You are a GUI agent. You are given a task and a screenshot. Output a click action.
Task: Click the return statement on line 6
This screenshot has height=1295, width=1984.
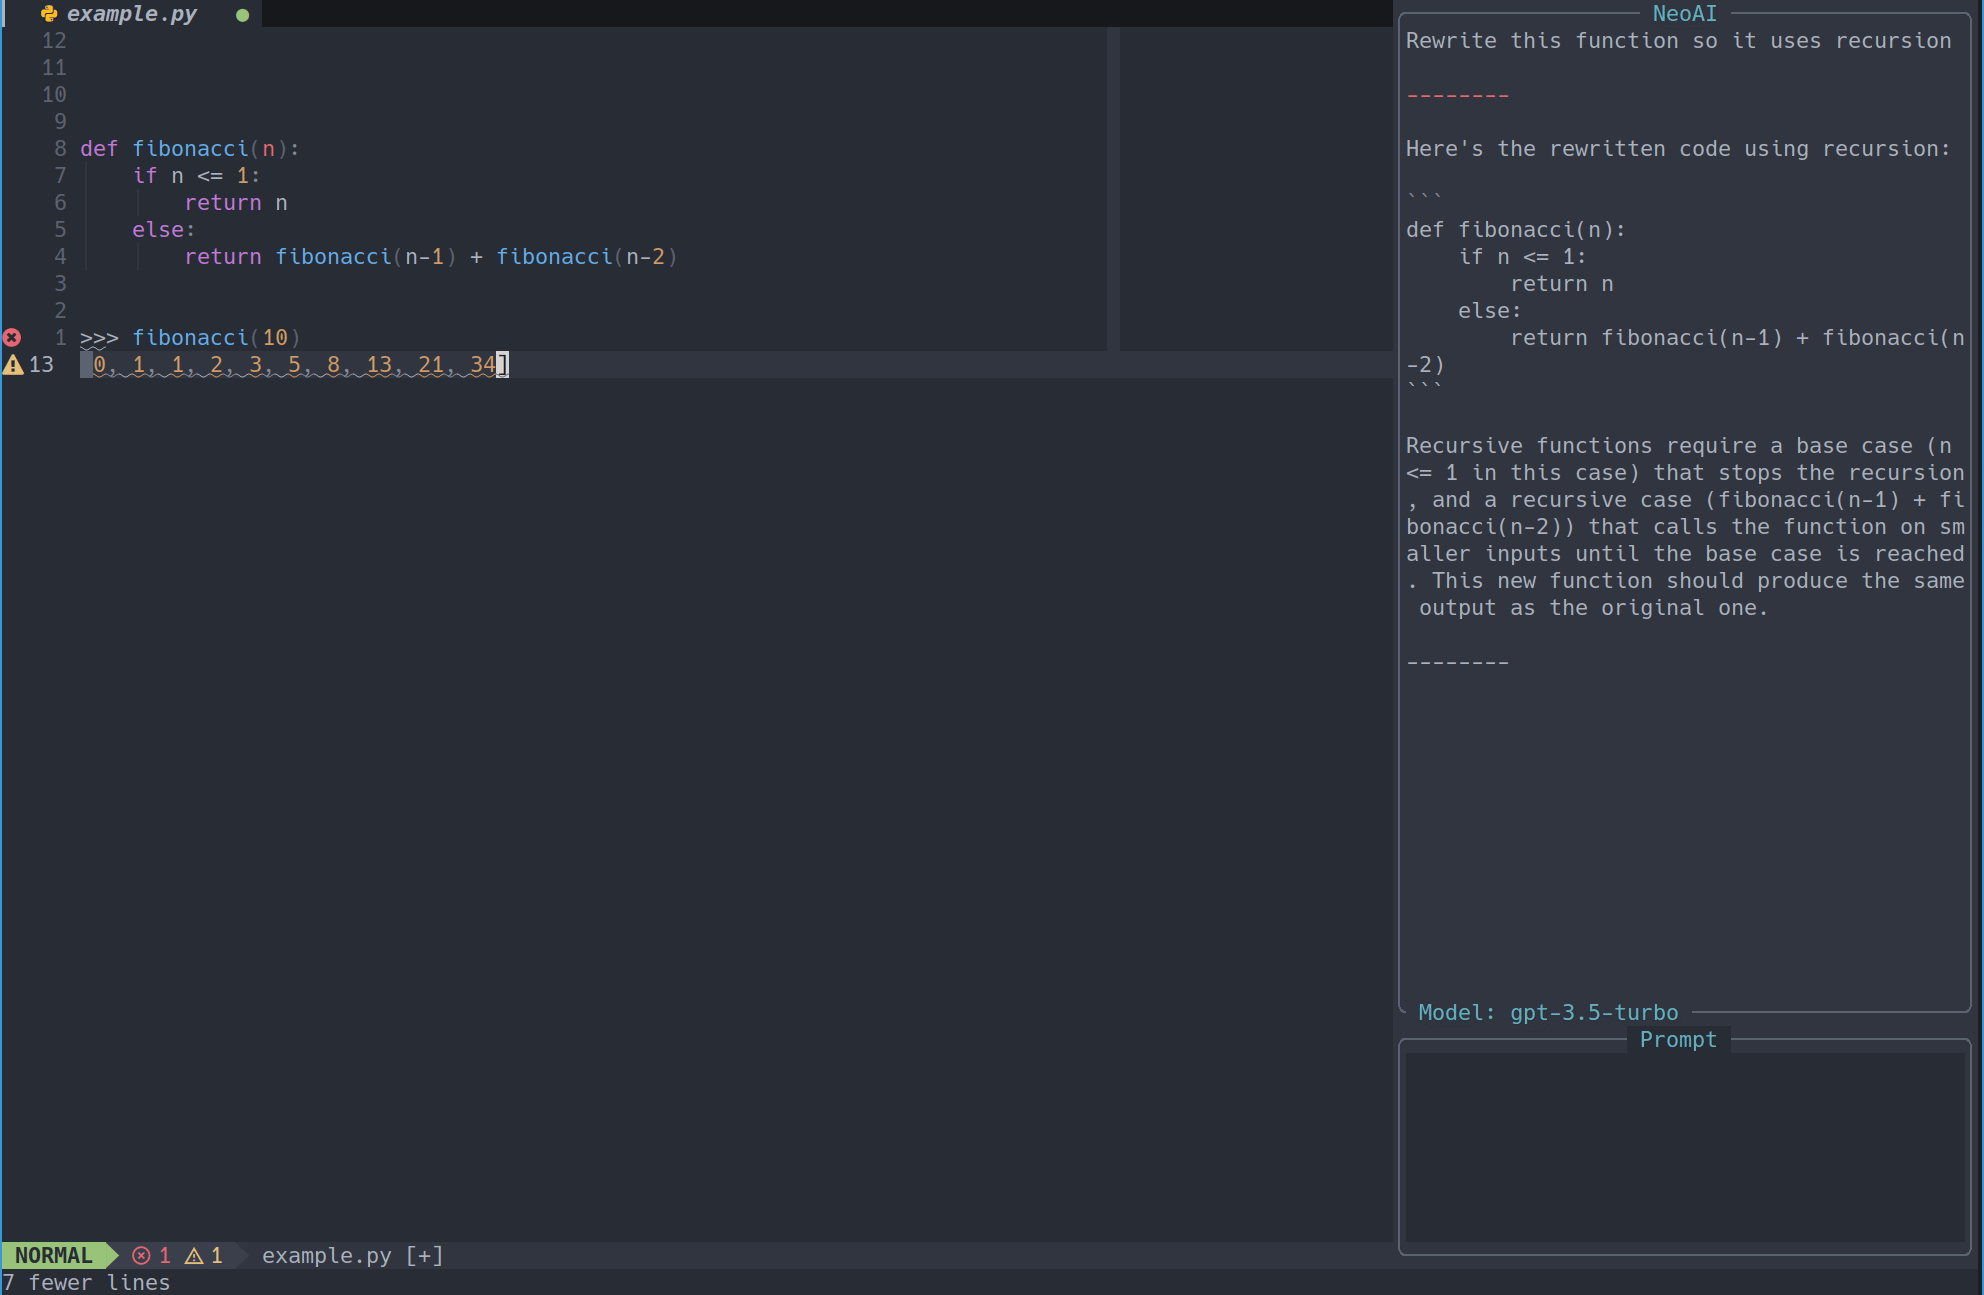(234, 202)
